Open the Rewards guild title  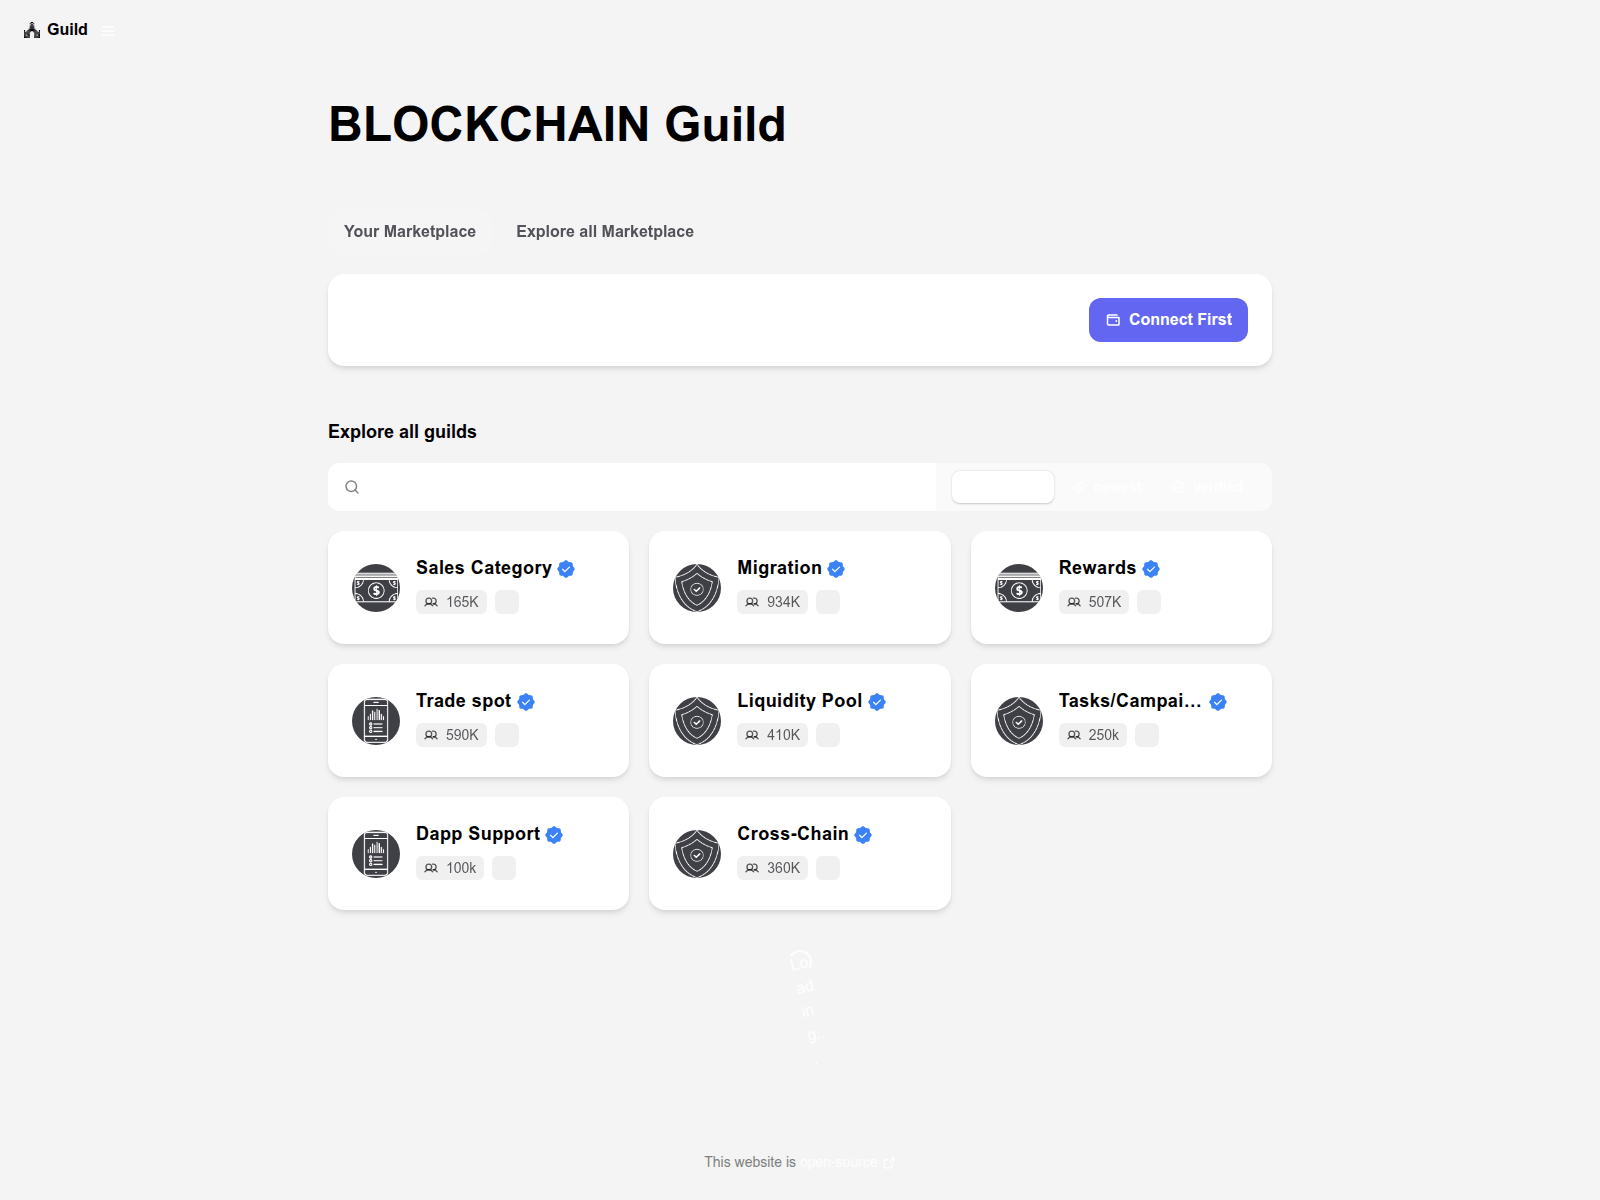pos(1097,568)
